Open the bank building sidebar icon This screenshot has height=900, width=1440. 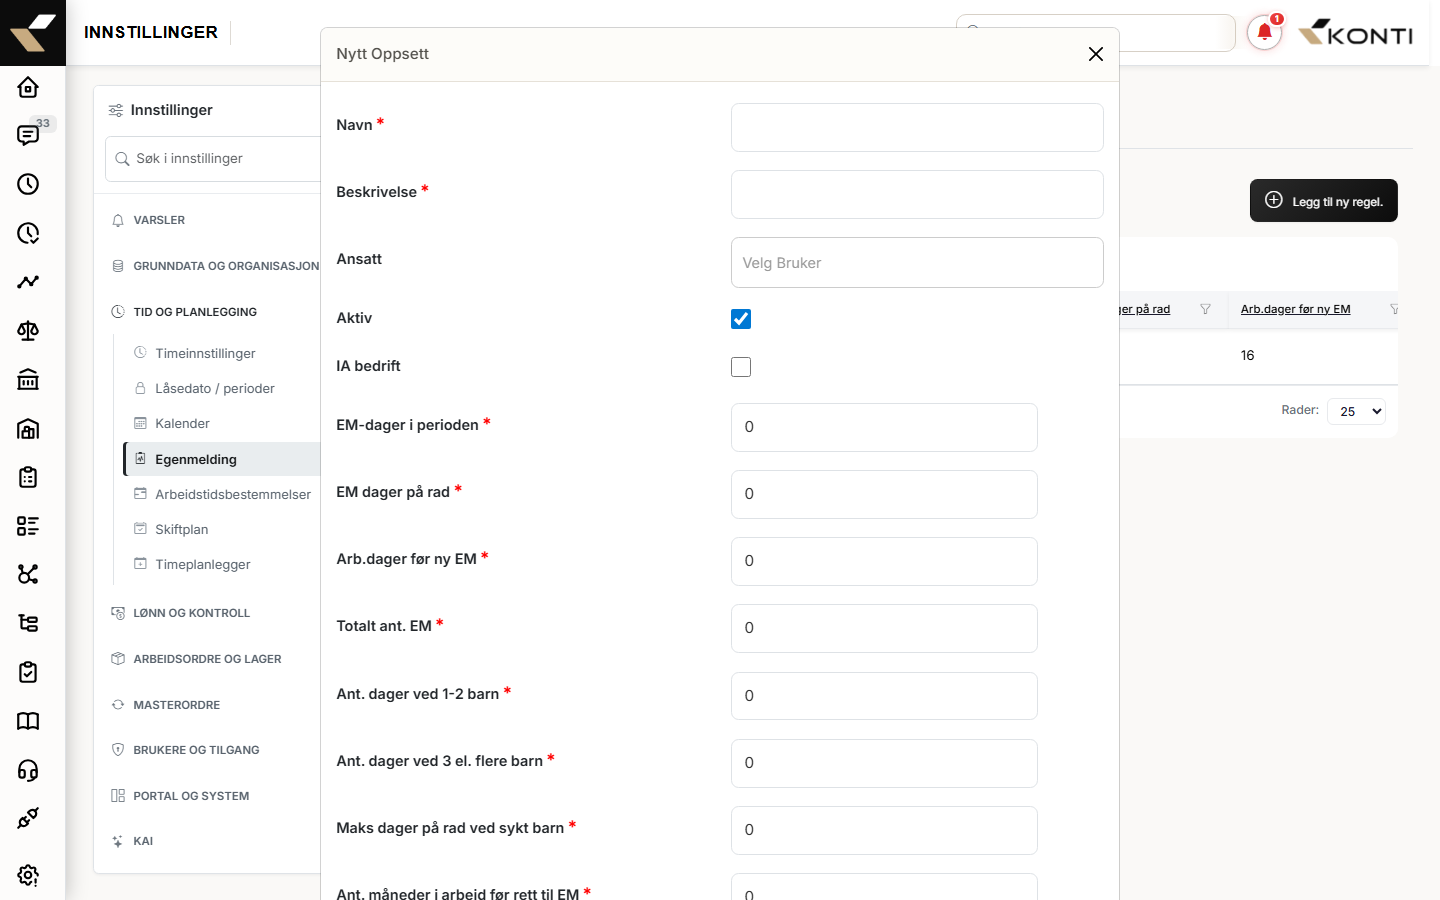click(x=28, y=379)
